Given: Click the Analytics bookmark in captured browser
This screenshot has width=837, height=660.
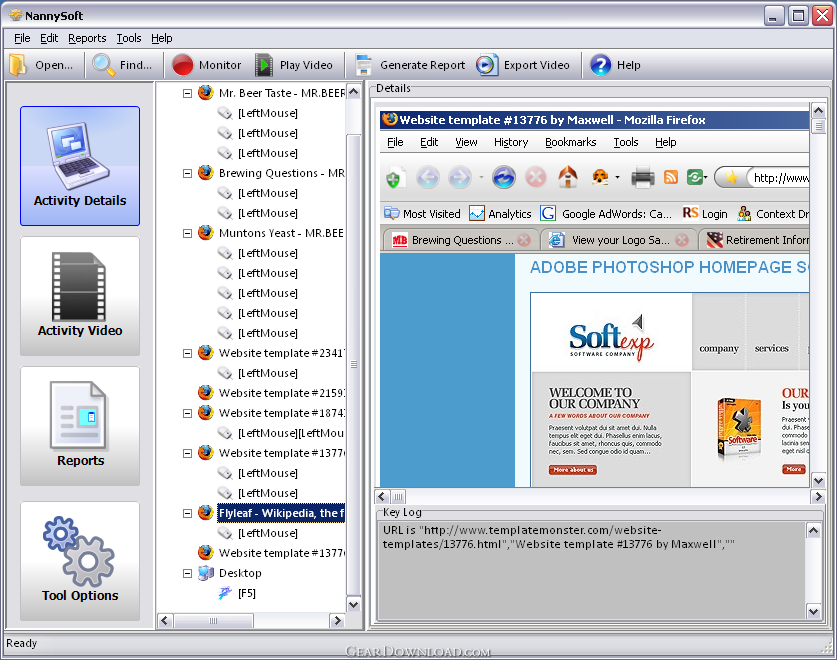Looking at the screenshot, I should 500,214.
